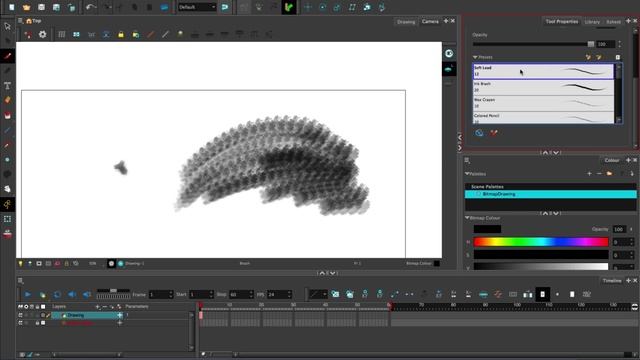This screenshot has width=640, height=360.
Task: Select the Hand (grabber) tool
Action: tap(7, 189)
